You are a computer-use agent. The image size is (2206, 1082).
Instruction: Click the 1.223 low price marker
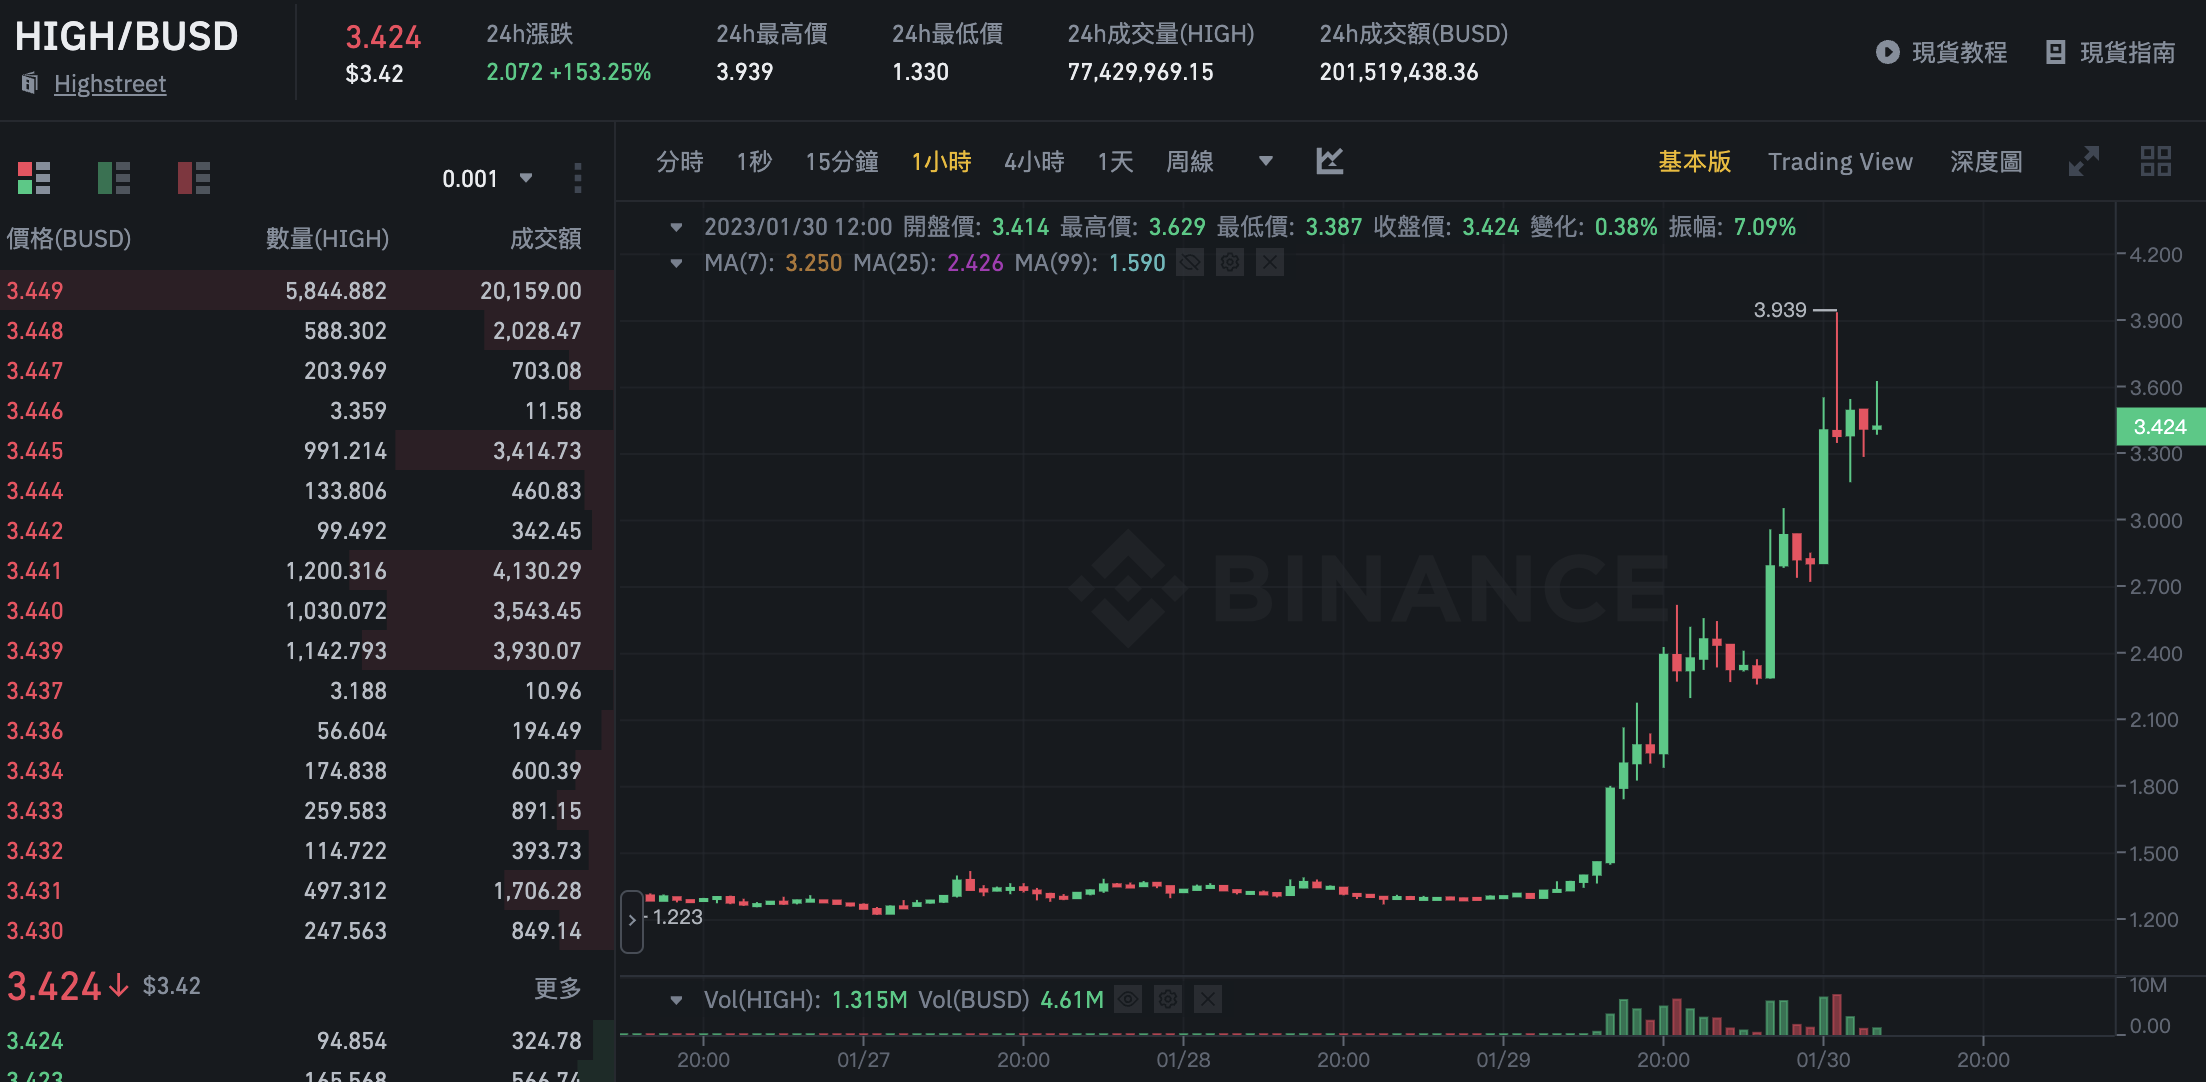[x=677, y=917]
